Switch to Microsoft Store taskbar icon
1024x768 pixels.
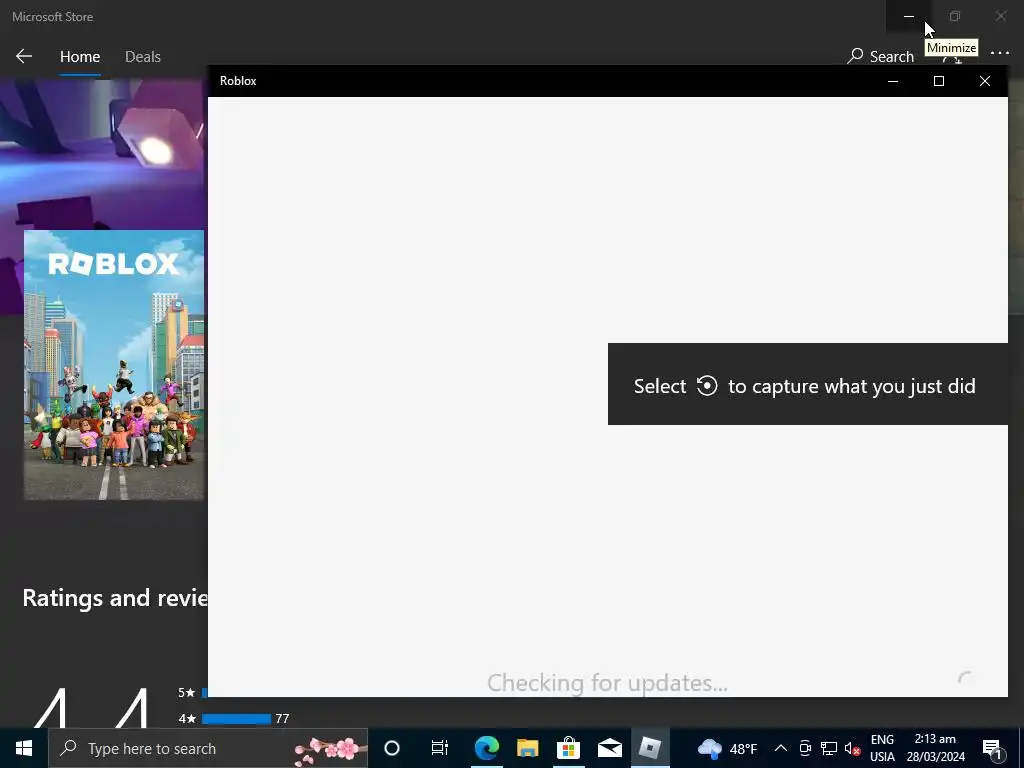(568, 748)
